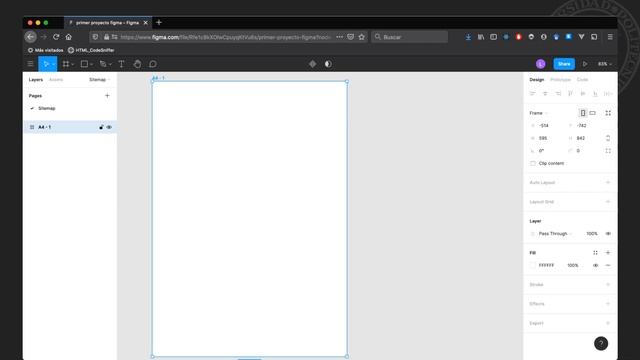Switch to the Code tab
This screenshot has height=360, width=640.
(582, 80)
